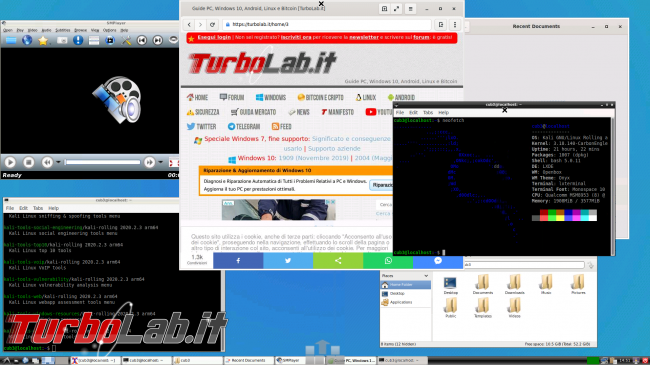Fast forward using SMPlayer forward button
The width and height of the screenshot is (650, 365).
point(149,162)
